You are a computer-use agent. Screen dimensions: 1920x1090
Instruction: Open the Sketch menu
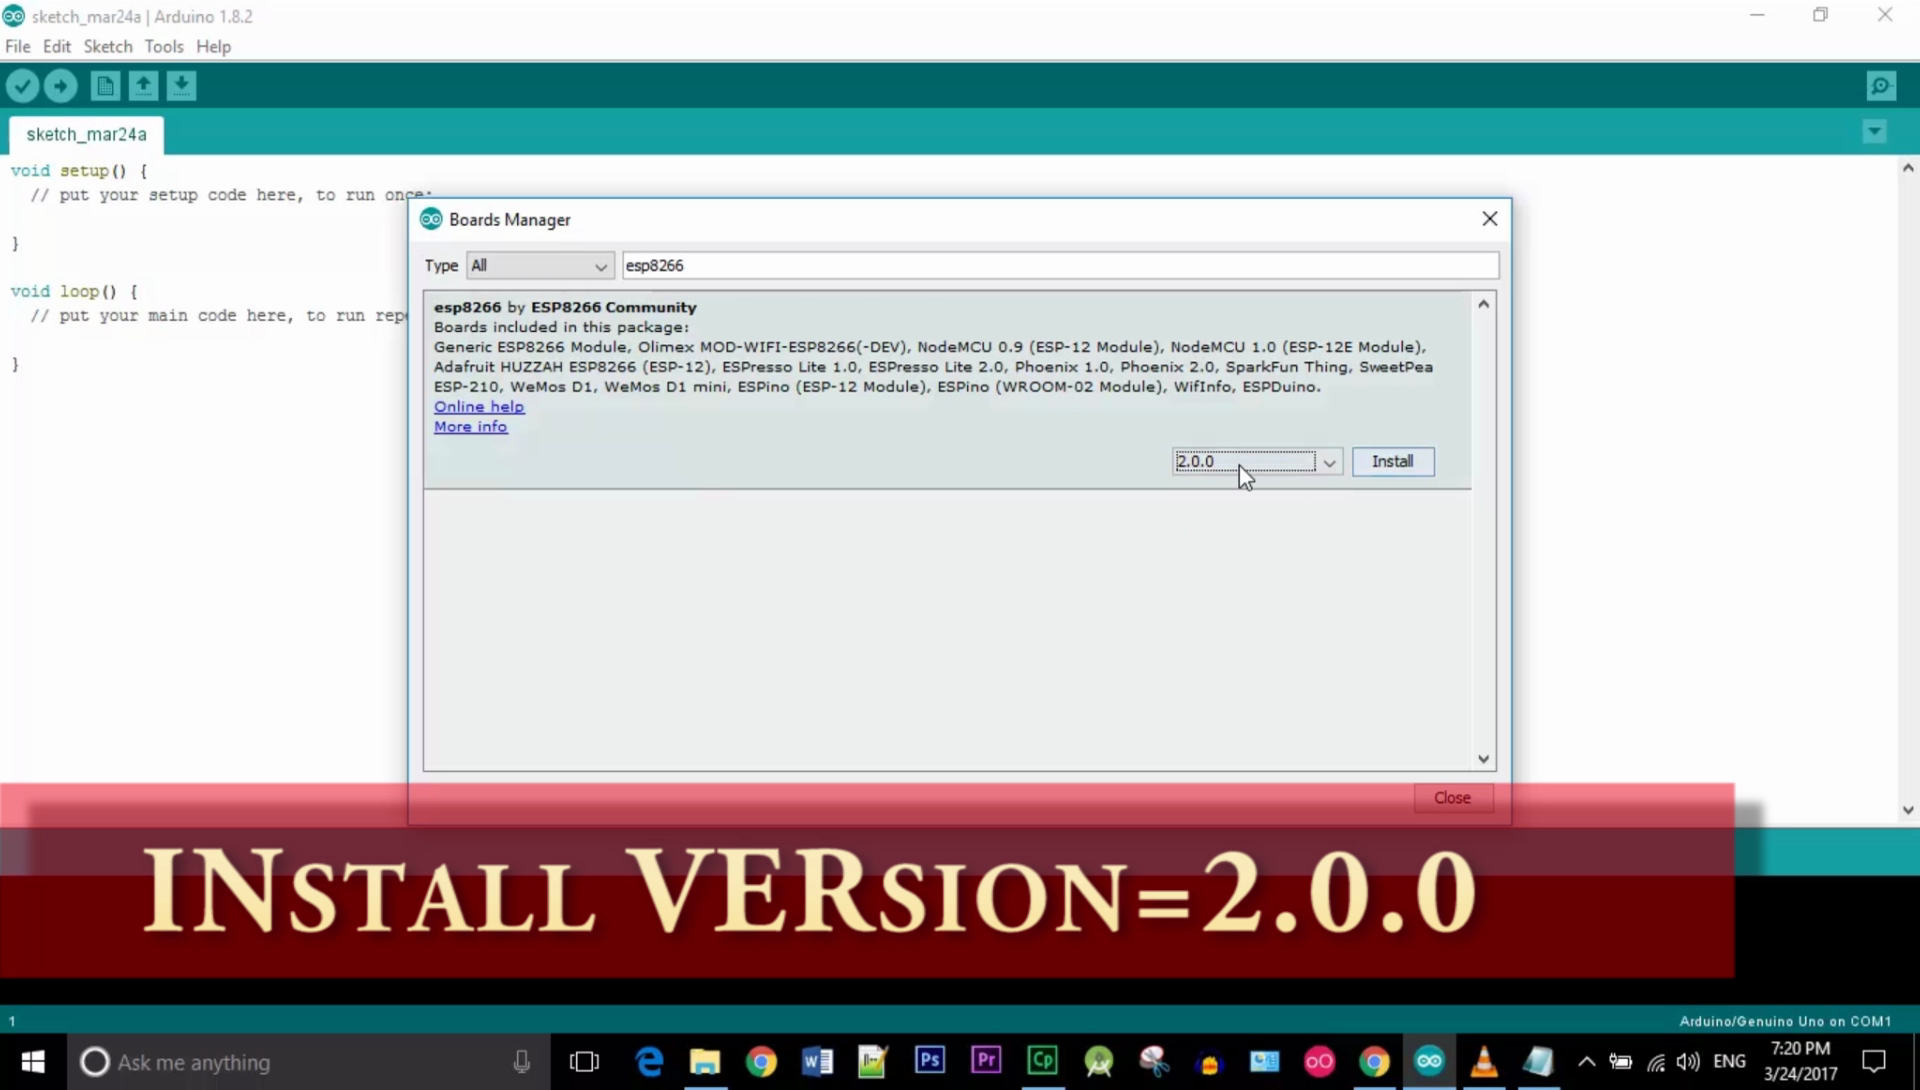(x=108, y=47)
